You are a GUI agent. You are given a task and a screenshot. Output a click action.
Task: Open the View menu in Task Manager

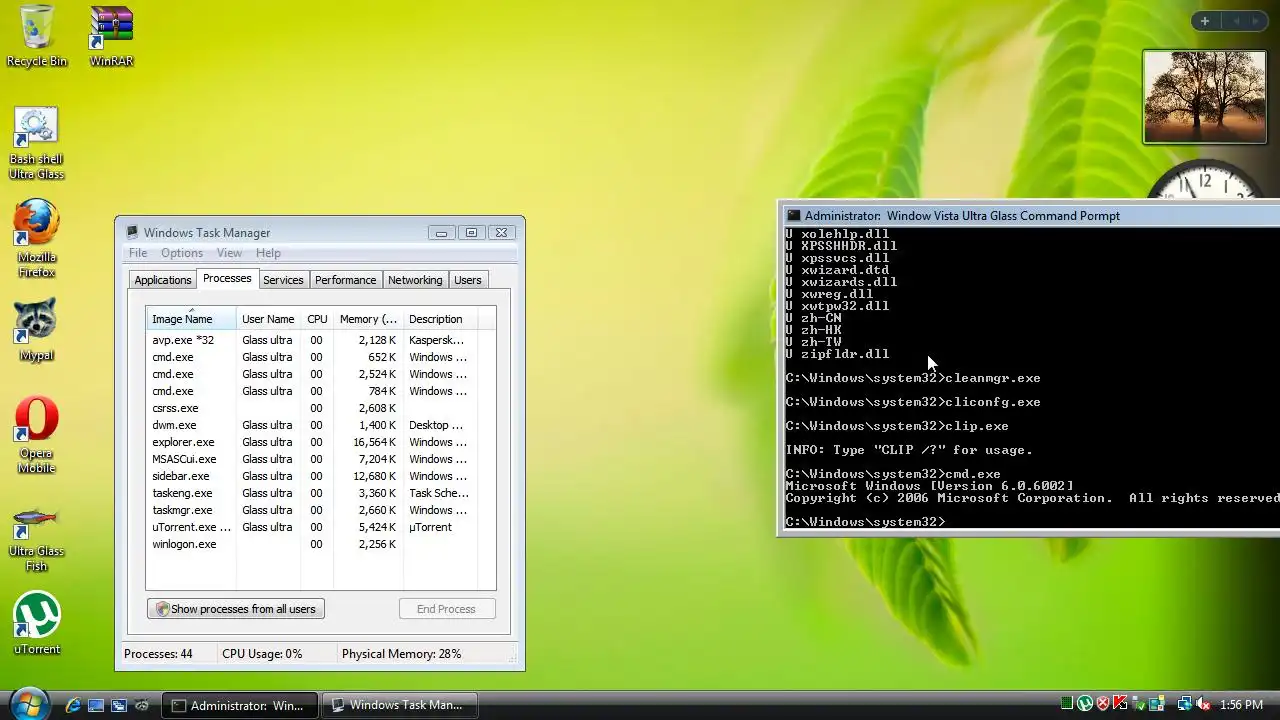tap(229, 253)
